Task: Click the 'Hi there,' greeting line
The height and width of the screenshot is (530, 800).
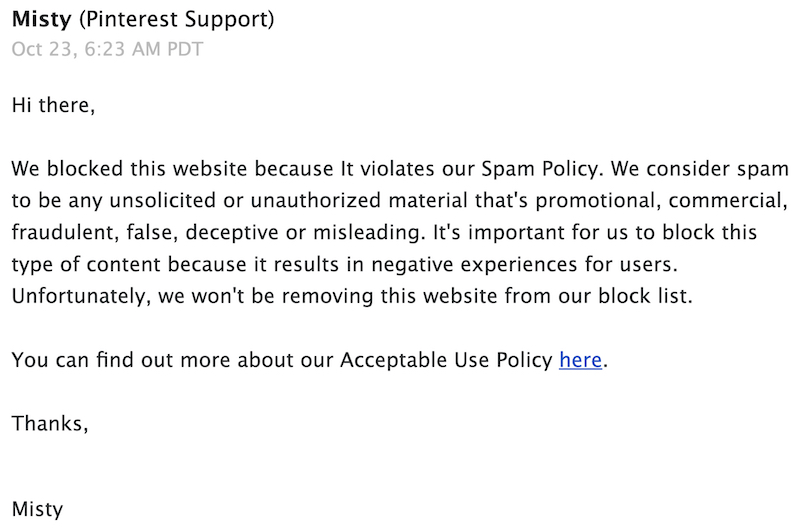Action: pyautogui.click(x=53, y=105)
